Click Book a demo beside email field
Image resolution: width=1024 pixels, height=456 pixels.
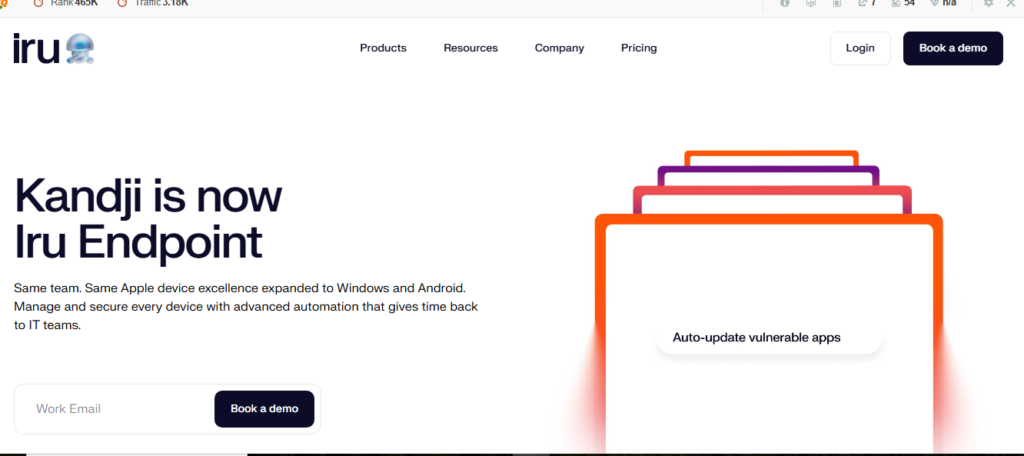click(264, 409)
